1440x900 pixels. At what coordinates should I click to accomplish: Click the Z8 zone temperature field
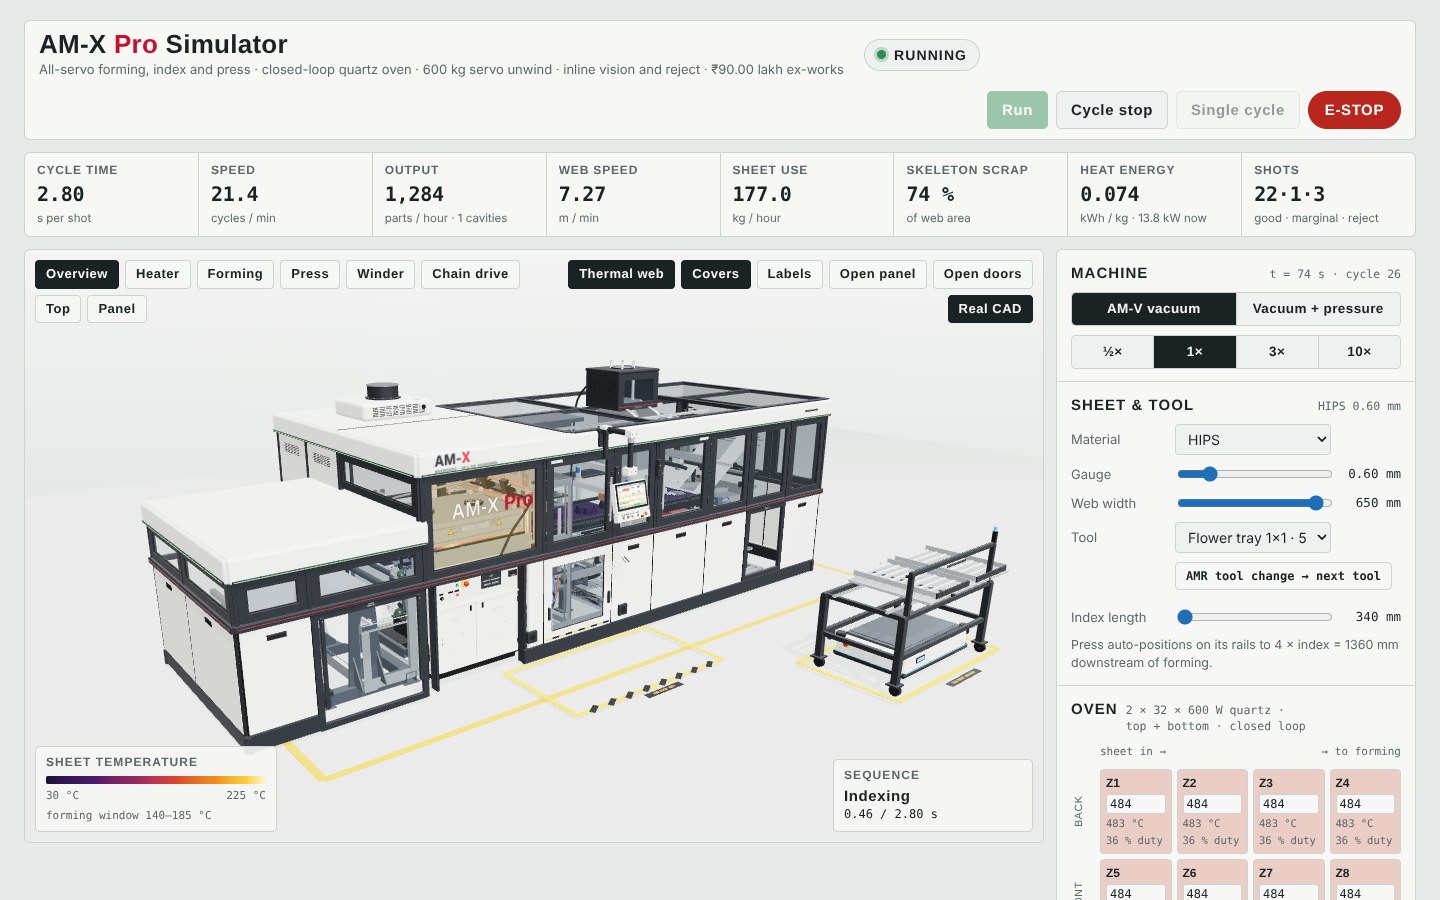(x=1365, y=893)
